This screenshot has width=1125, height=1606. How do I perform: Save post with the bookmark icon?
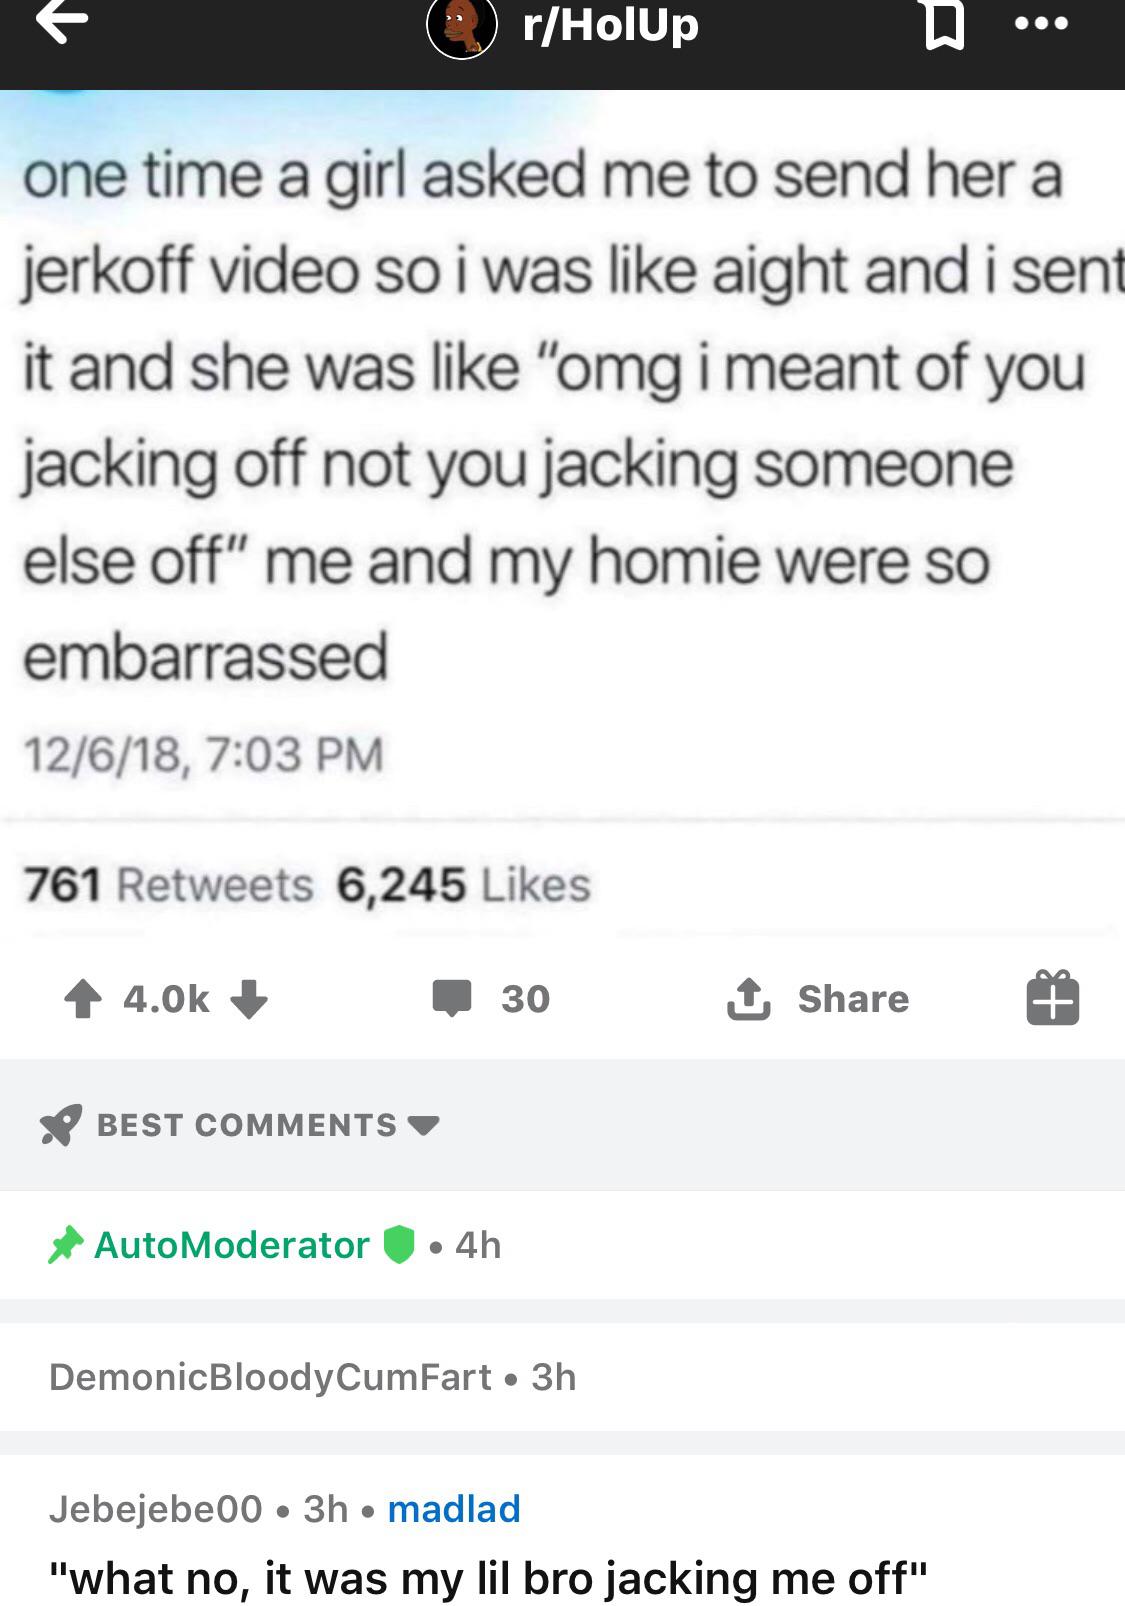[x=944, y=23]
